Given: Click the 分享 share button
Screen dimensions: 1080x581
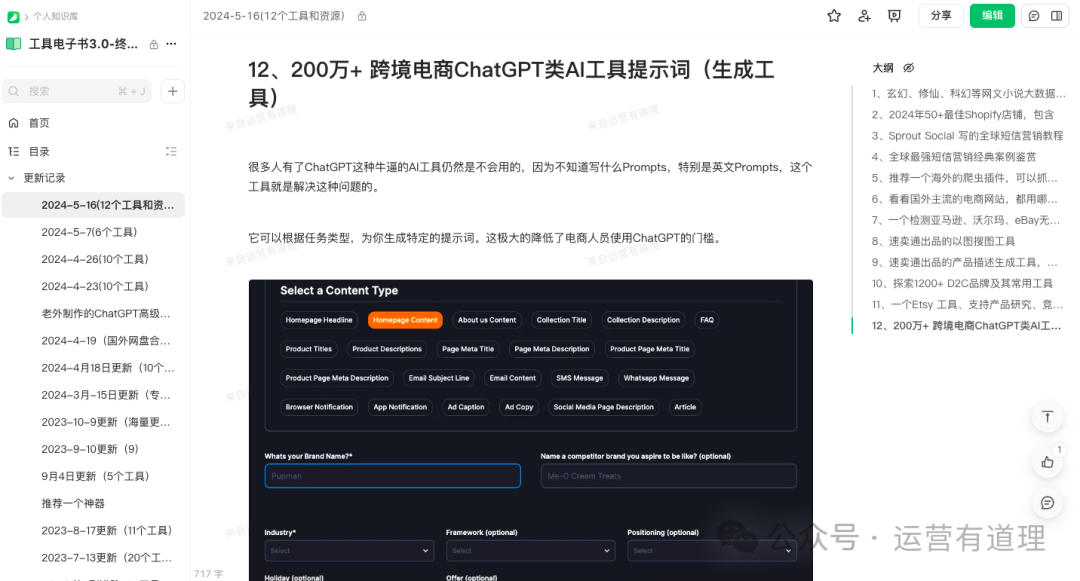Looking at the screenshot, I should click(x=940, y=15).
